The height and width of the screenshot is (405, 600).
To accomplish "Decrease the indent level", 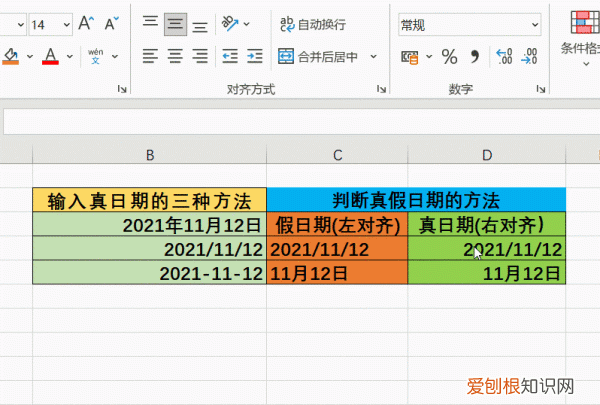I will tap(230, 56).
